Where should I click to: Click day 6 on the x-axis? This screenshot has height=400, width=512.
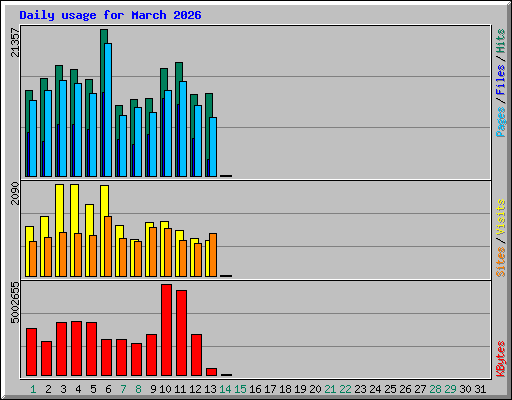(x=108, y=389)
